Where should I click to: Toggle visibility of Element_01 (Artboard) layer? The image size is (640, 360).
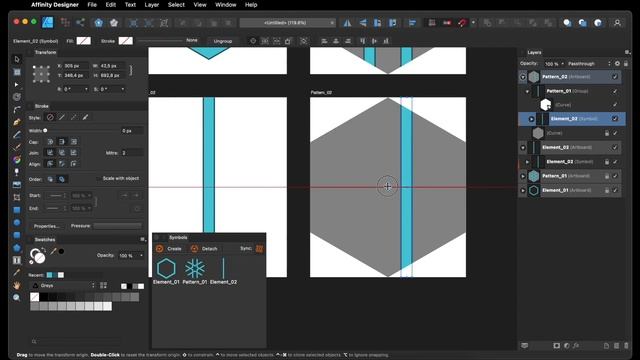[615, 190]
